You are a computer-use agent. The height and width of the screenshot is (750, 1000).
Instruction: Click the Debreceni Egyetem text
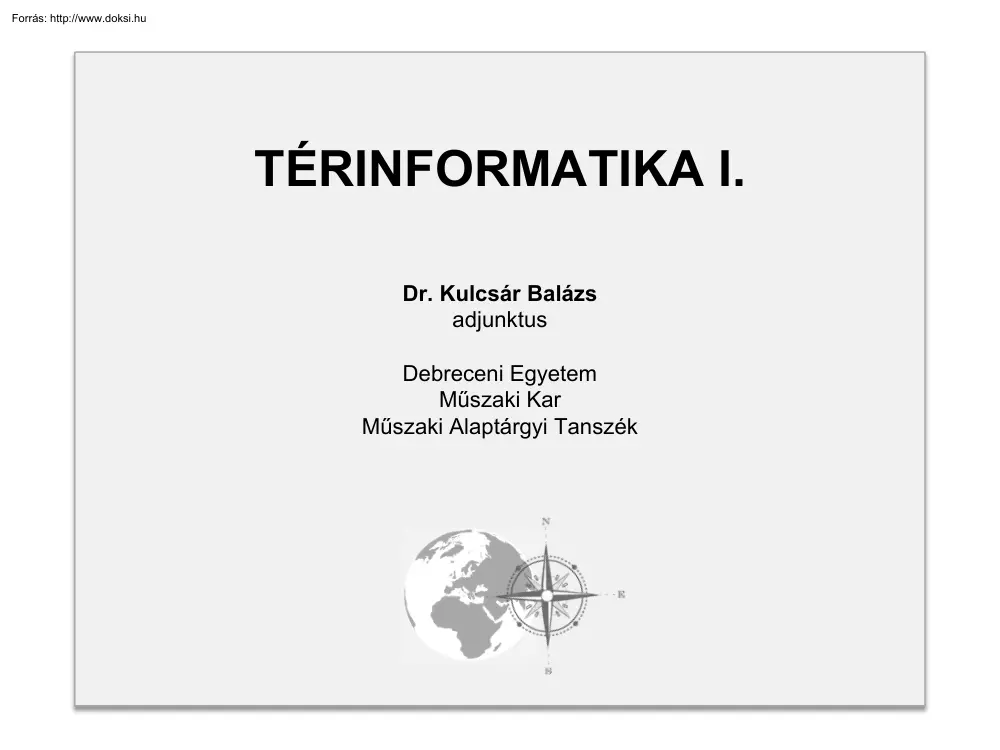pyautogui.click(x=499, y=374)
